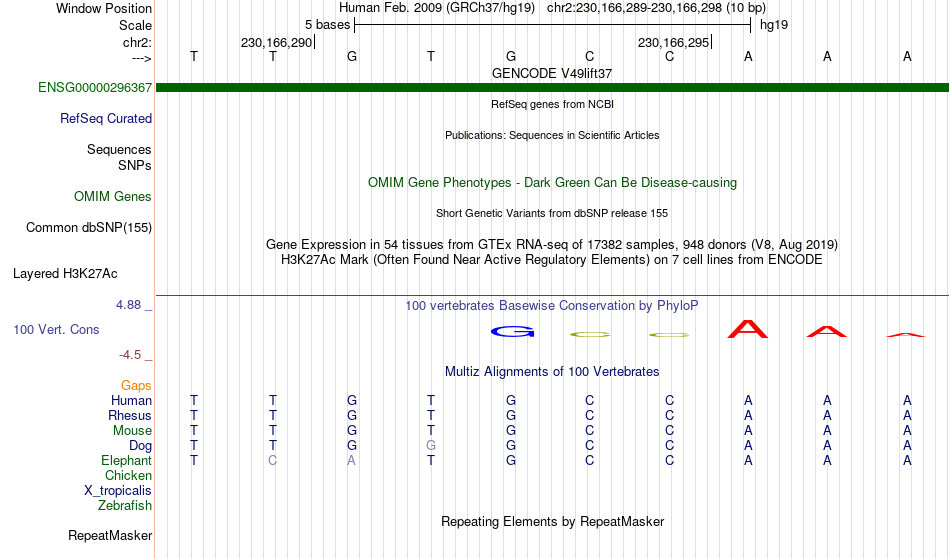Click the Layered H3K27Ac track label
Screen dimensions: 950x559
pyautogui.click(x=65, y=274)
